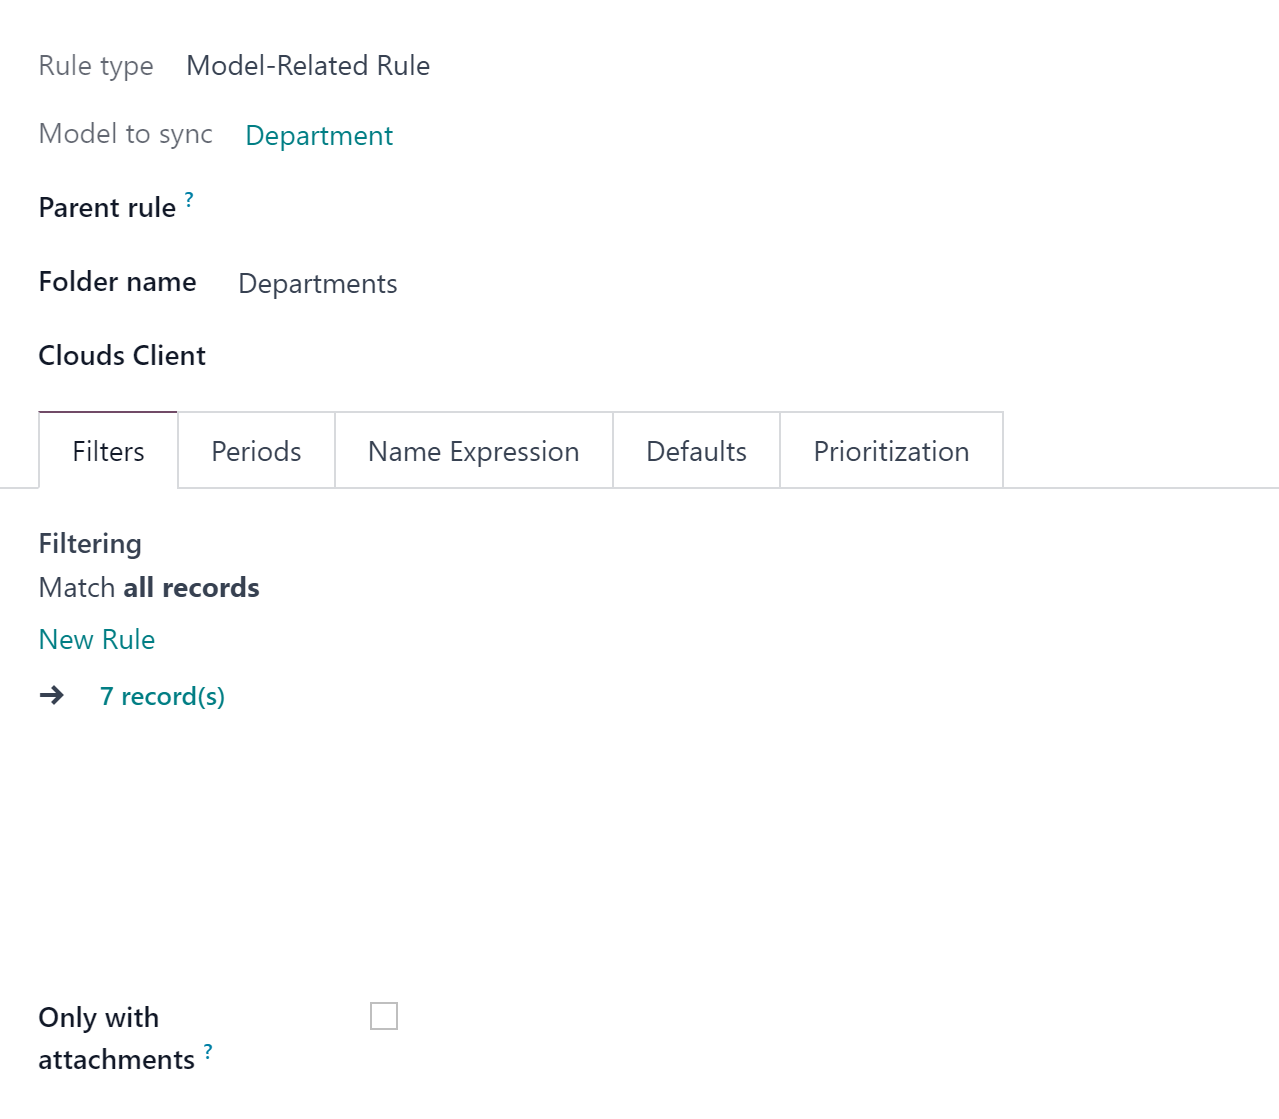The image size is (1279, 1119).
Task: Switch to the Periods tab
Action: 256,451
